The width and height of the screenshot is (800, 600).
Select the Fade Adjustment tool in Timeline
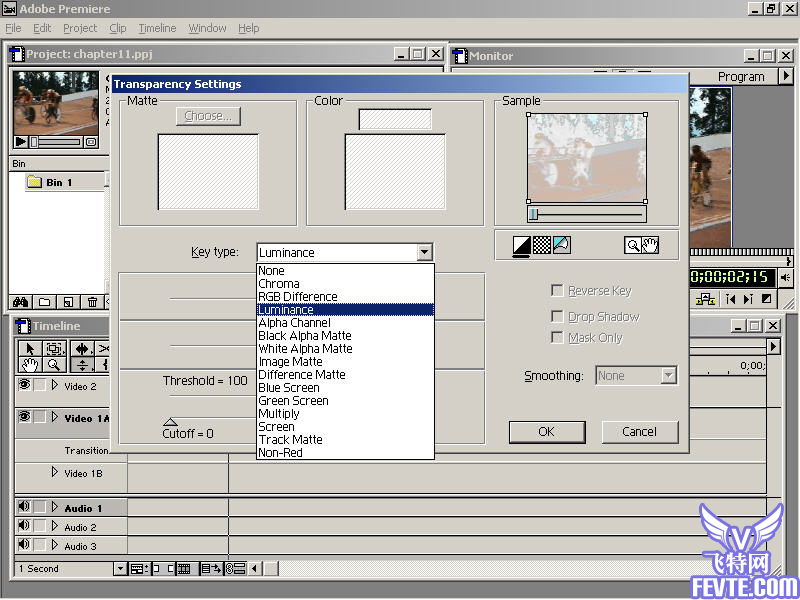click(x=82, y=365)
